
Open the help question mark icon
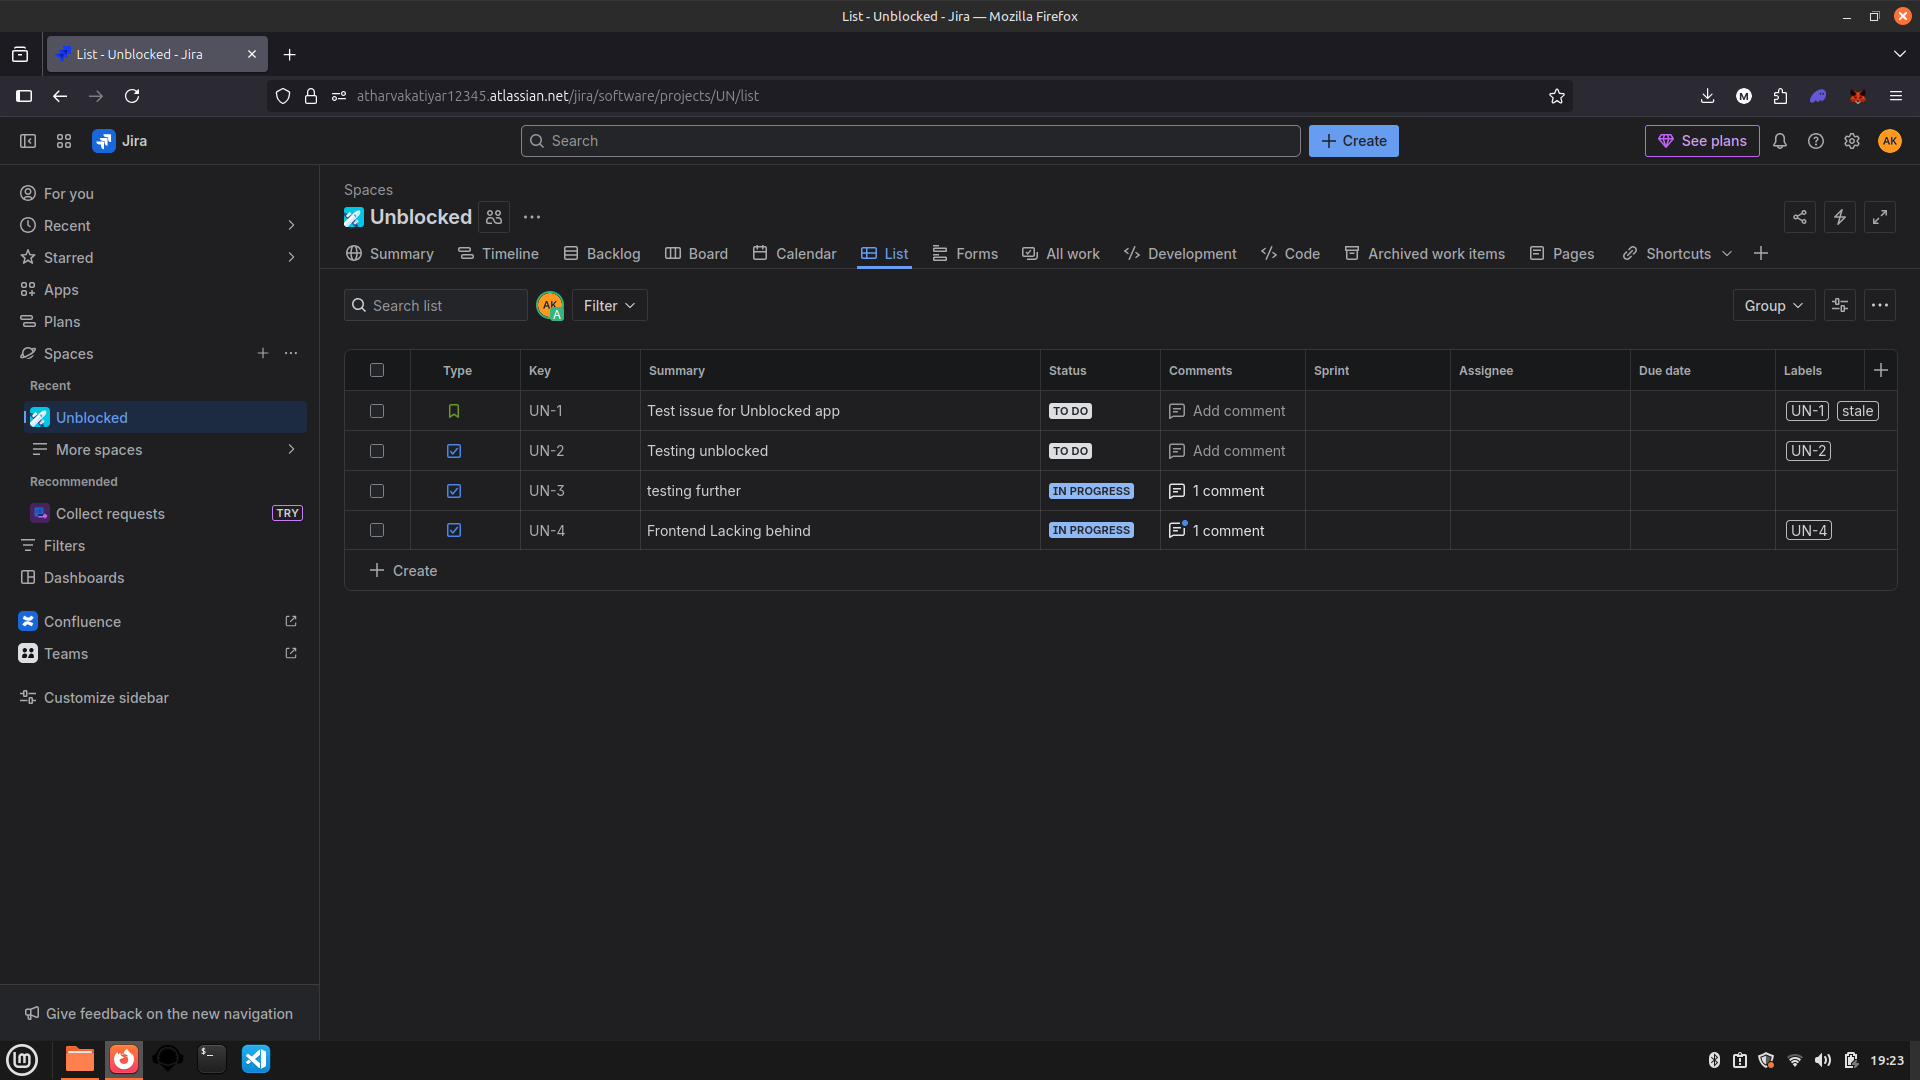(1816, 141)
